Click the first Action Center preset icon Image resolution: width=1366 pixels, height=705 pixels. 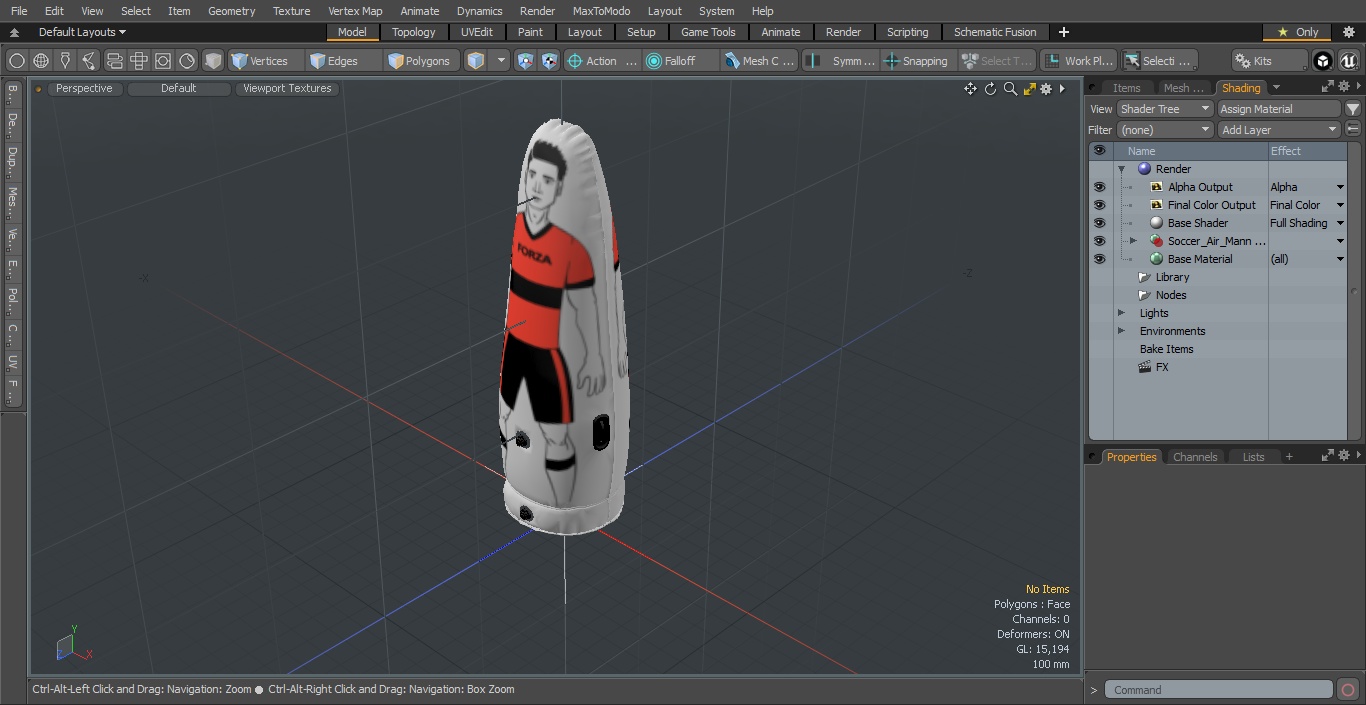tap(526, 61)
